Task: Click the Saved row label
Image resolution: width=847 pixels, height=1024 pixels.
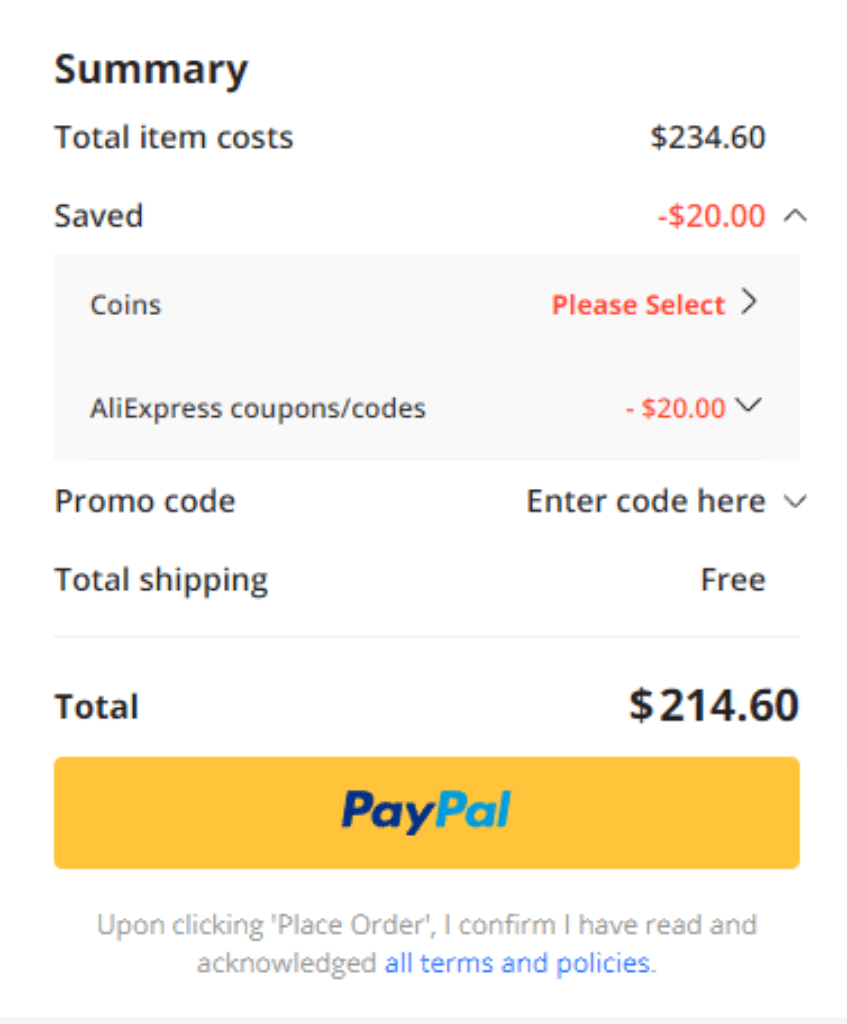Action: 99,216
